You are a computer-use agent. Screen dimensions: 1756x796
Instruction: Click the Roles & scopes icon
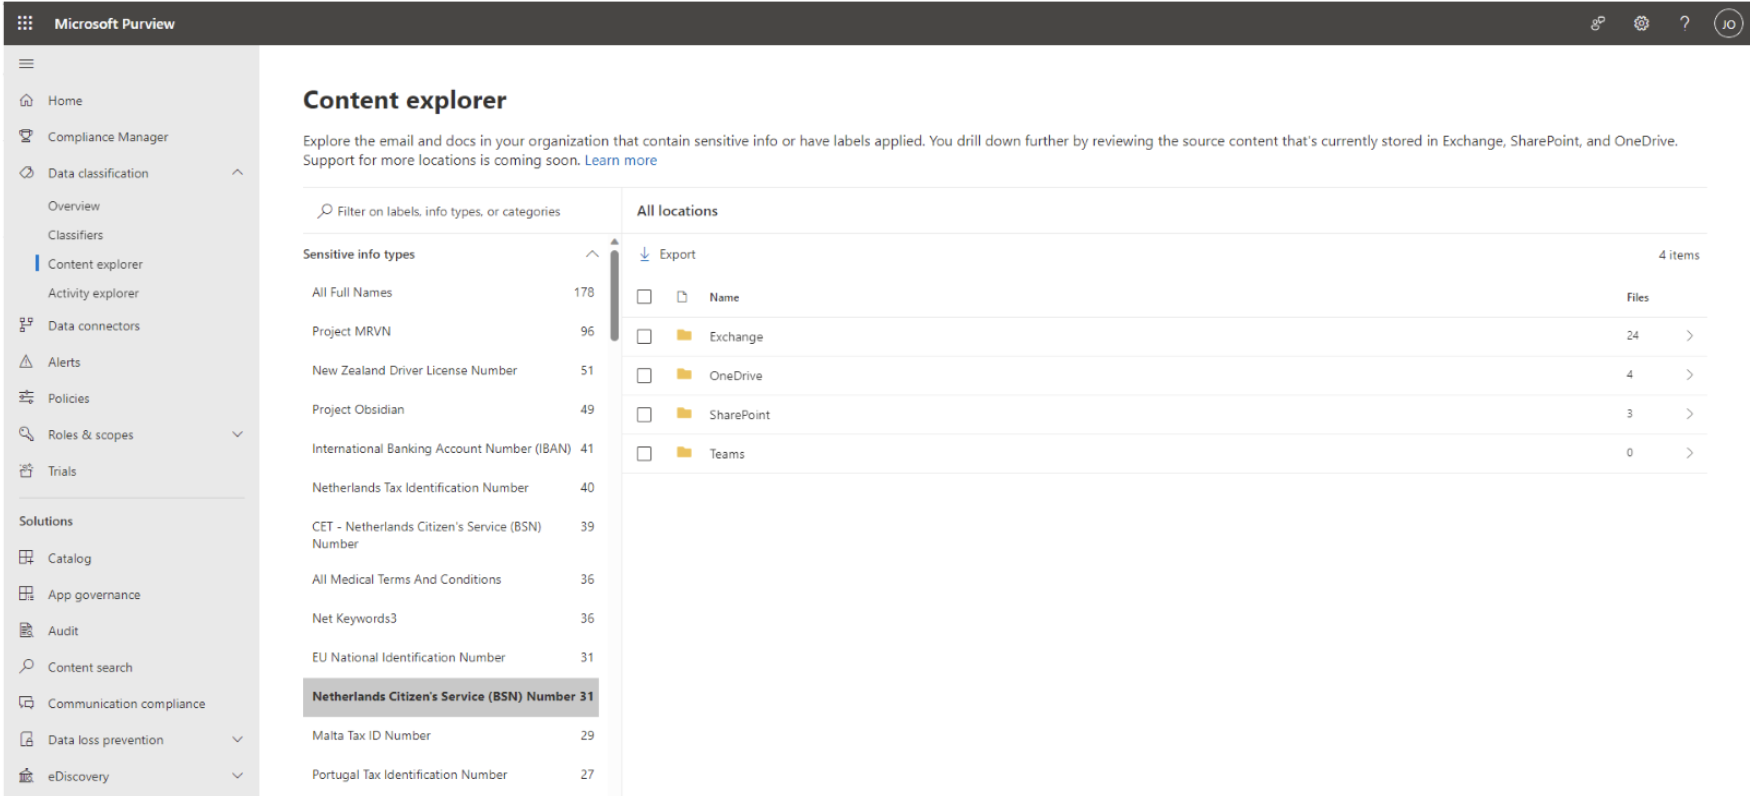pos(27,434)
